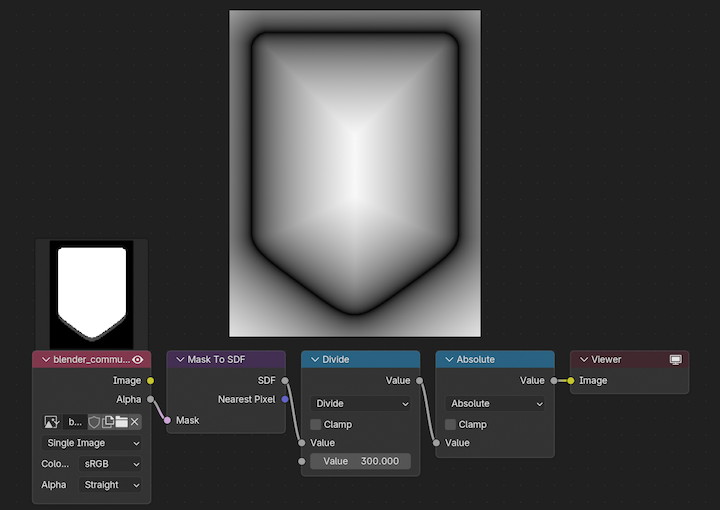Screen dimensions: 720x510
Task: Click the Value 300.000 field
Action: [361, 461]
